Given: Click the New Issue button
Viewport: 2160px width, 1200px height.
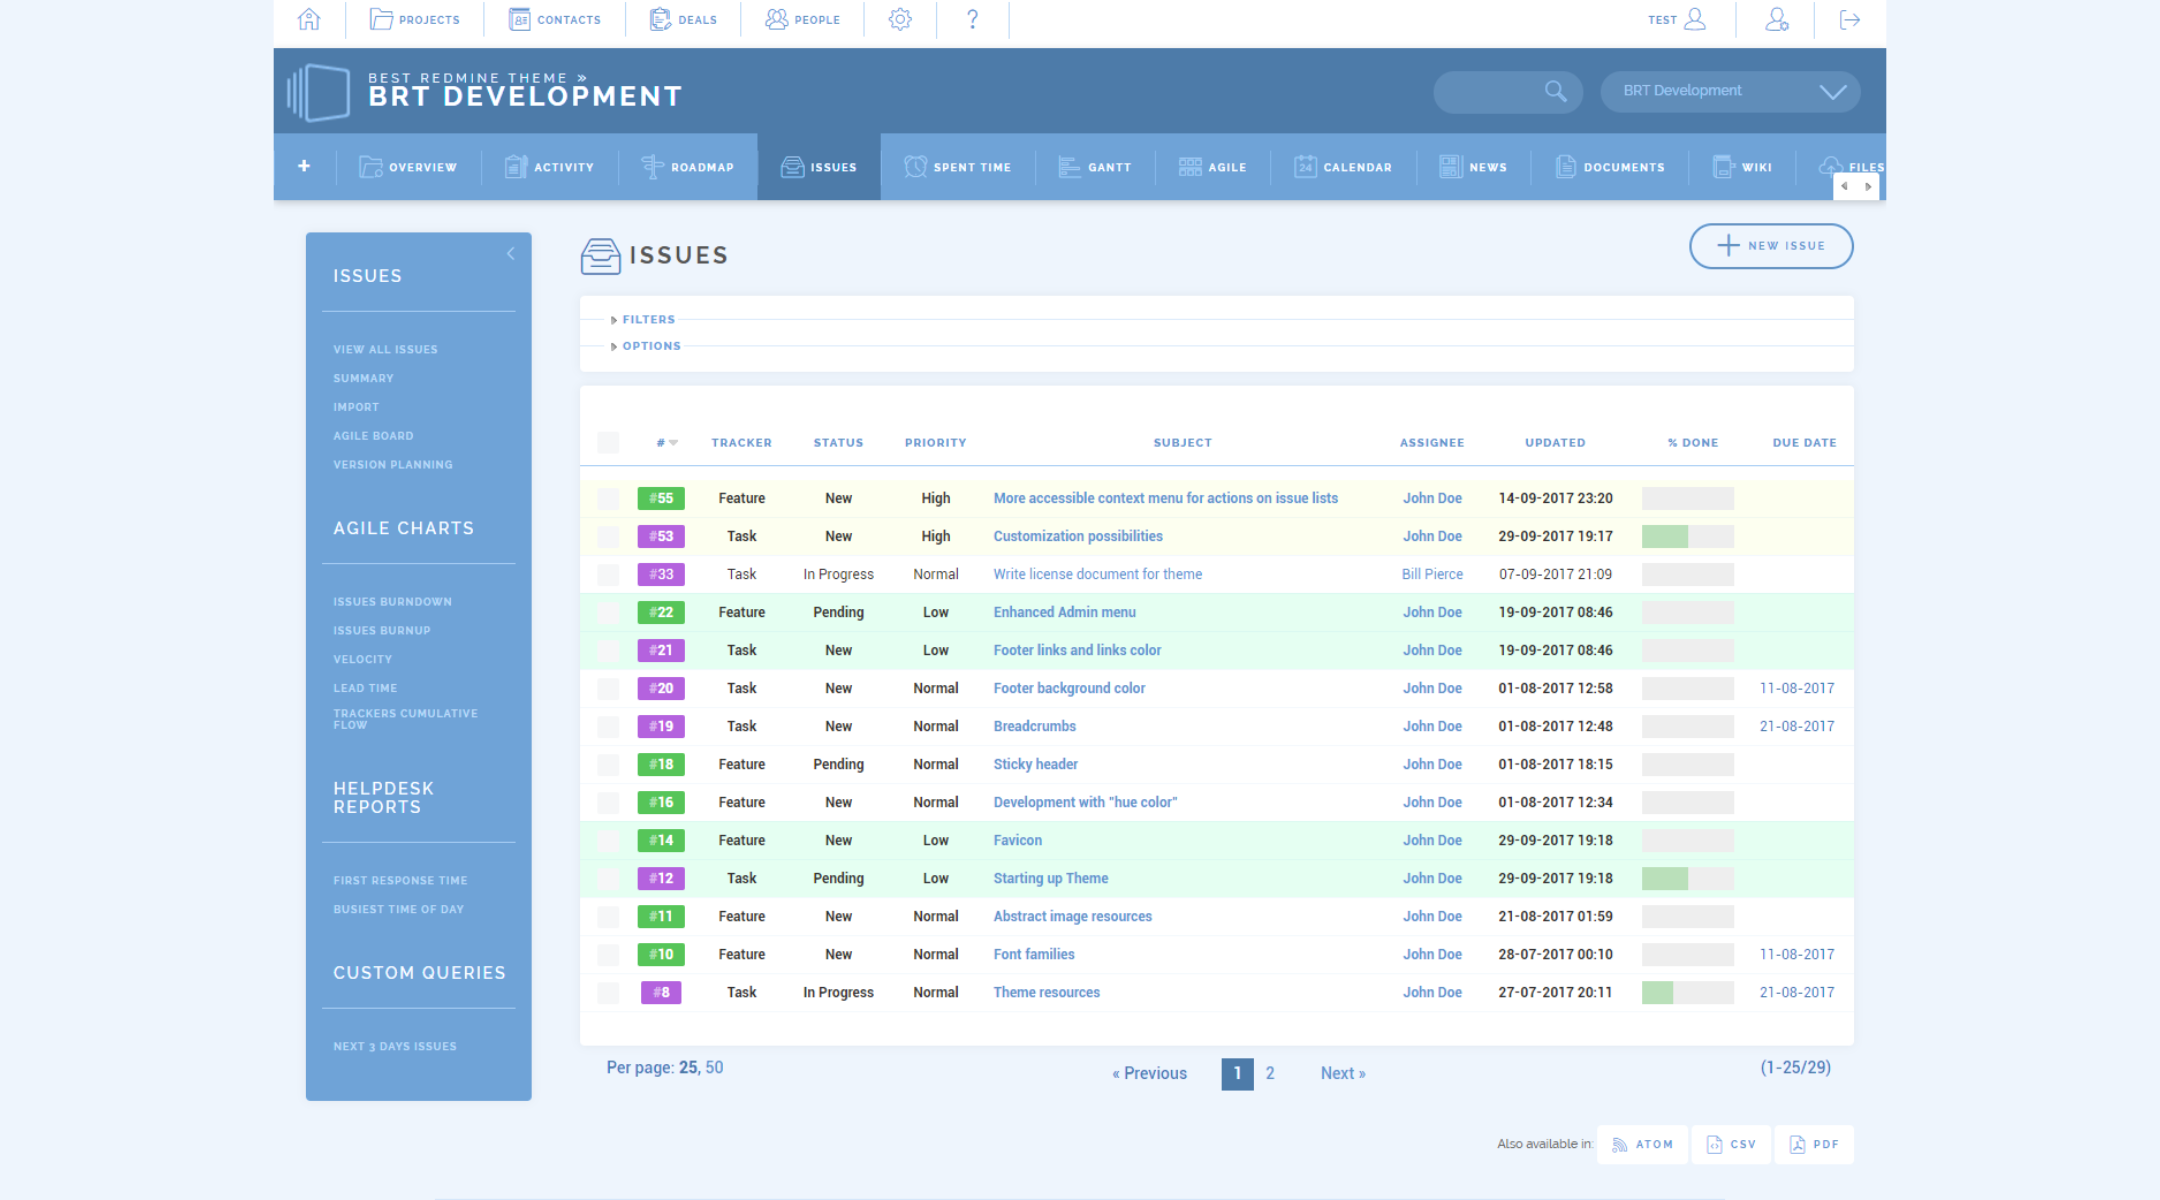Looking at the screenshot, I should point(1771,246).
